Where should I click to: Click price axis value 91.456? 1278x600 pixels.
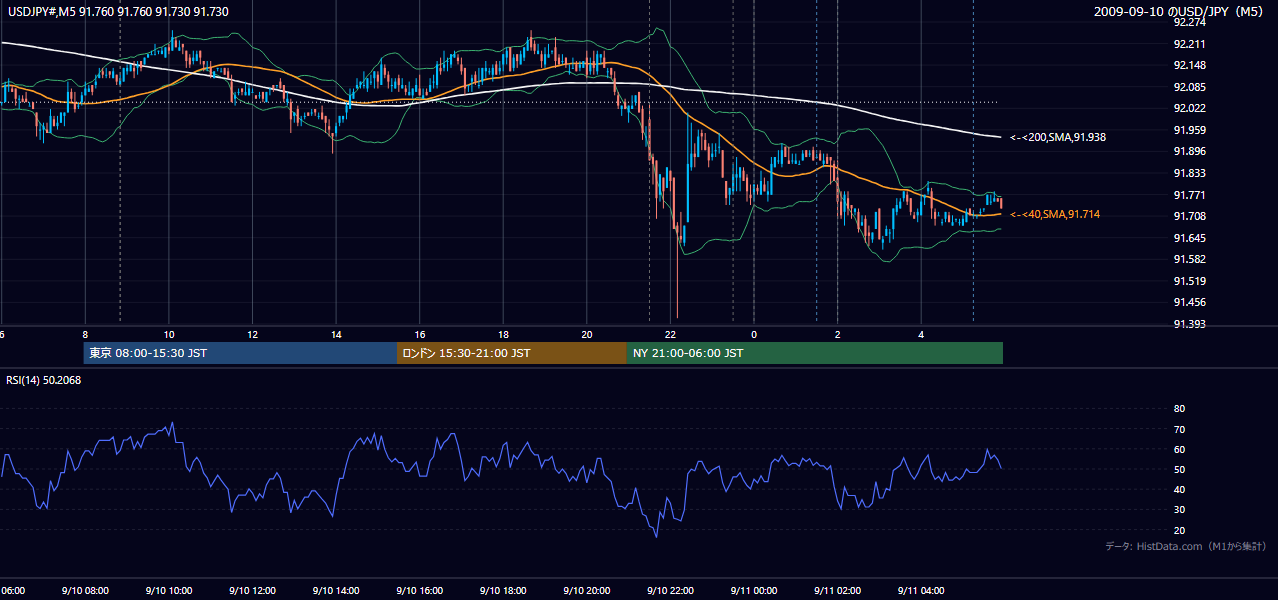coord(1190,302)
